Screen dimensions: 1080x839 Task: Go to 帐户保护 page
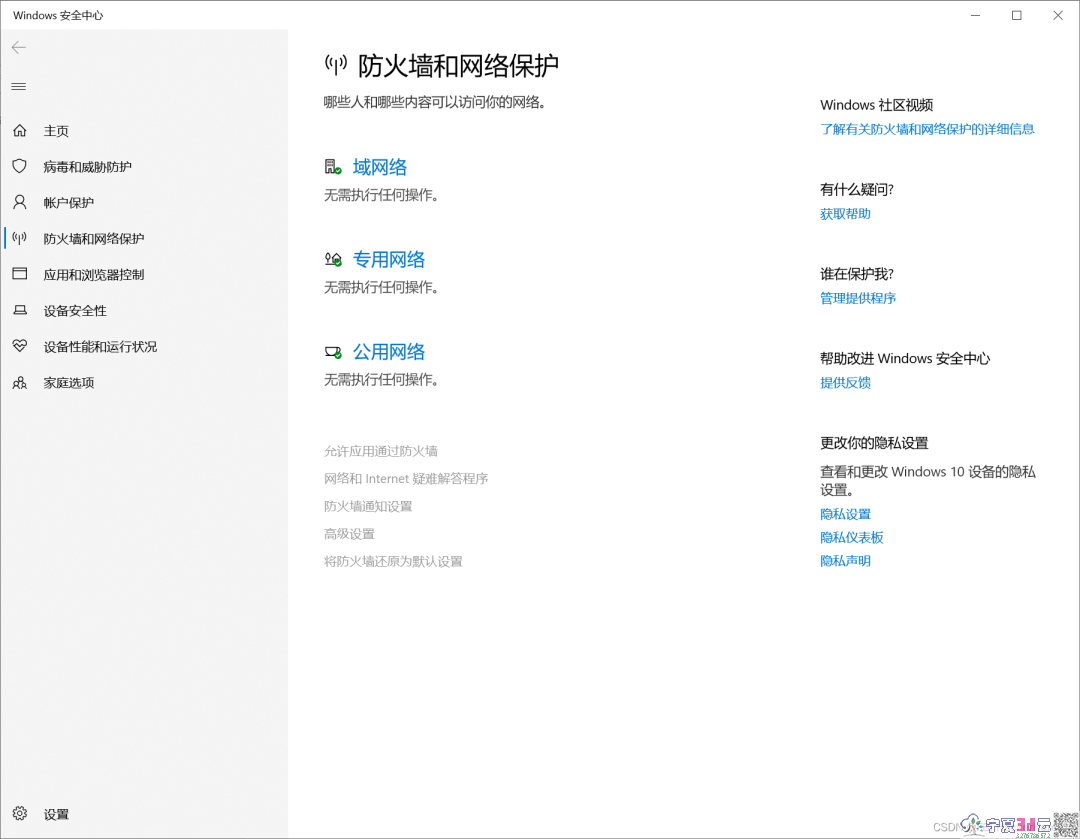69,203
